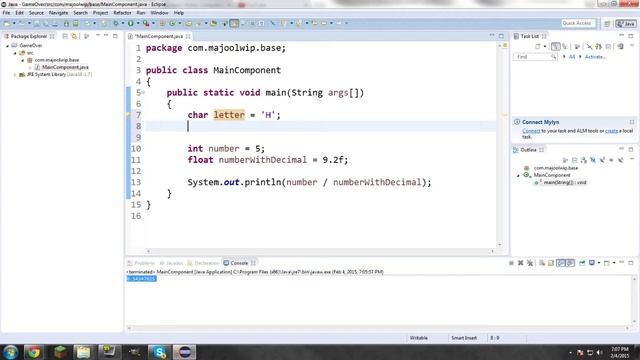Open the Run icon dropdown arrow
This screenshot has height=360, width=640.
pyautogui.click(x=138, y=23)
